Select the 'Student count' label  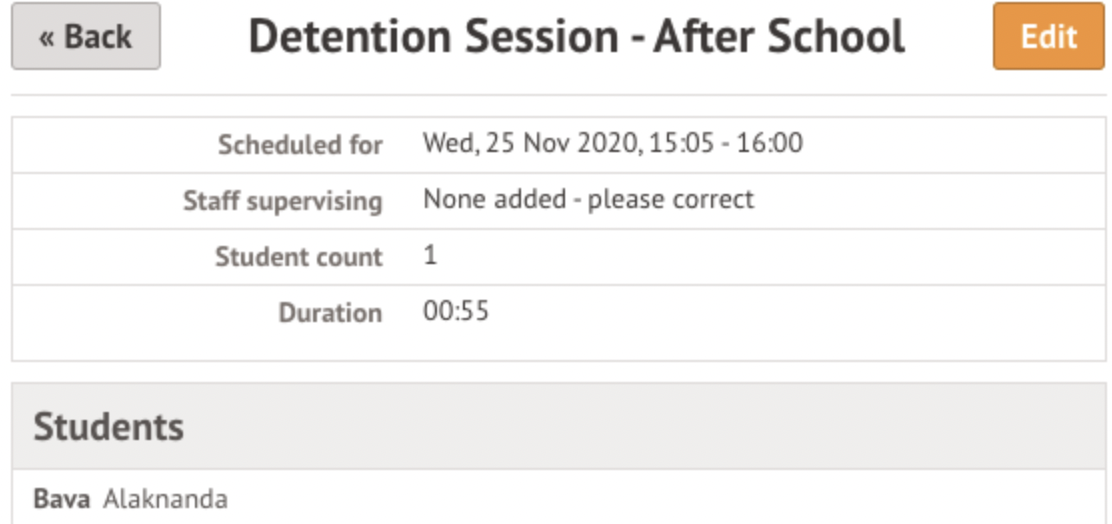(x=298, y=257)
